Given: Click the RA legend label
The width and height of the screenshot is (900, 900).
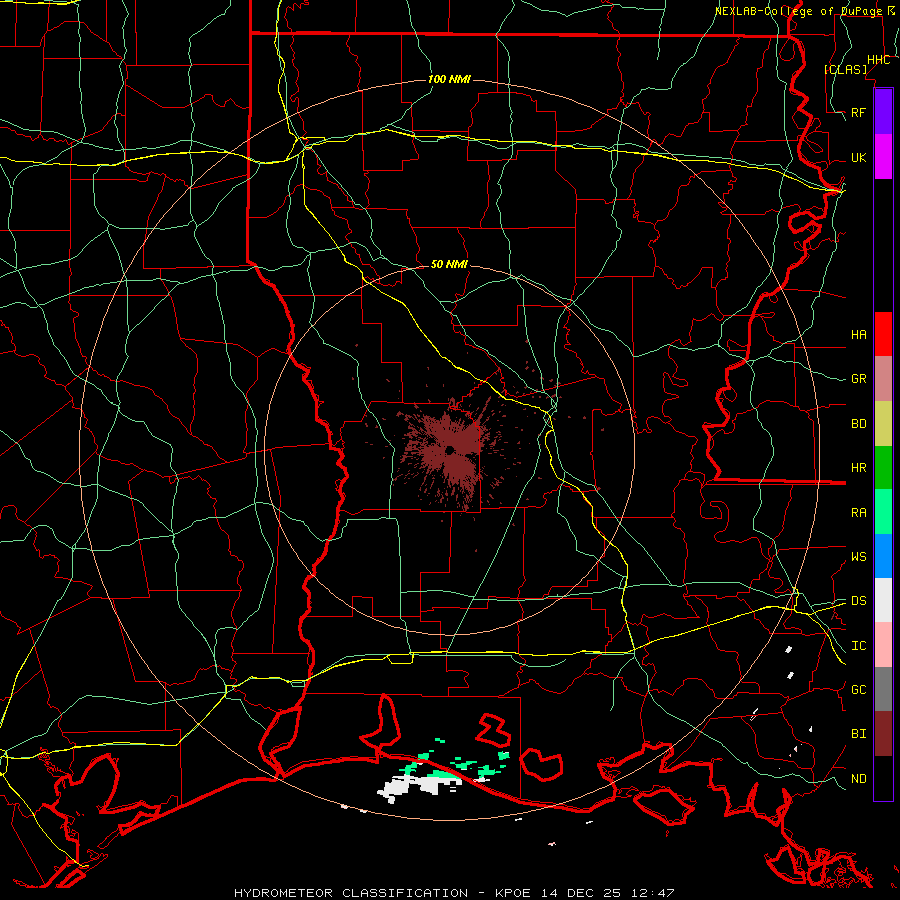Looking at the screenshot, I should coord(858,513).
